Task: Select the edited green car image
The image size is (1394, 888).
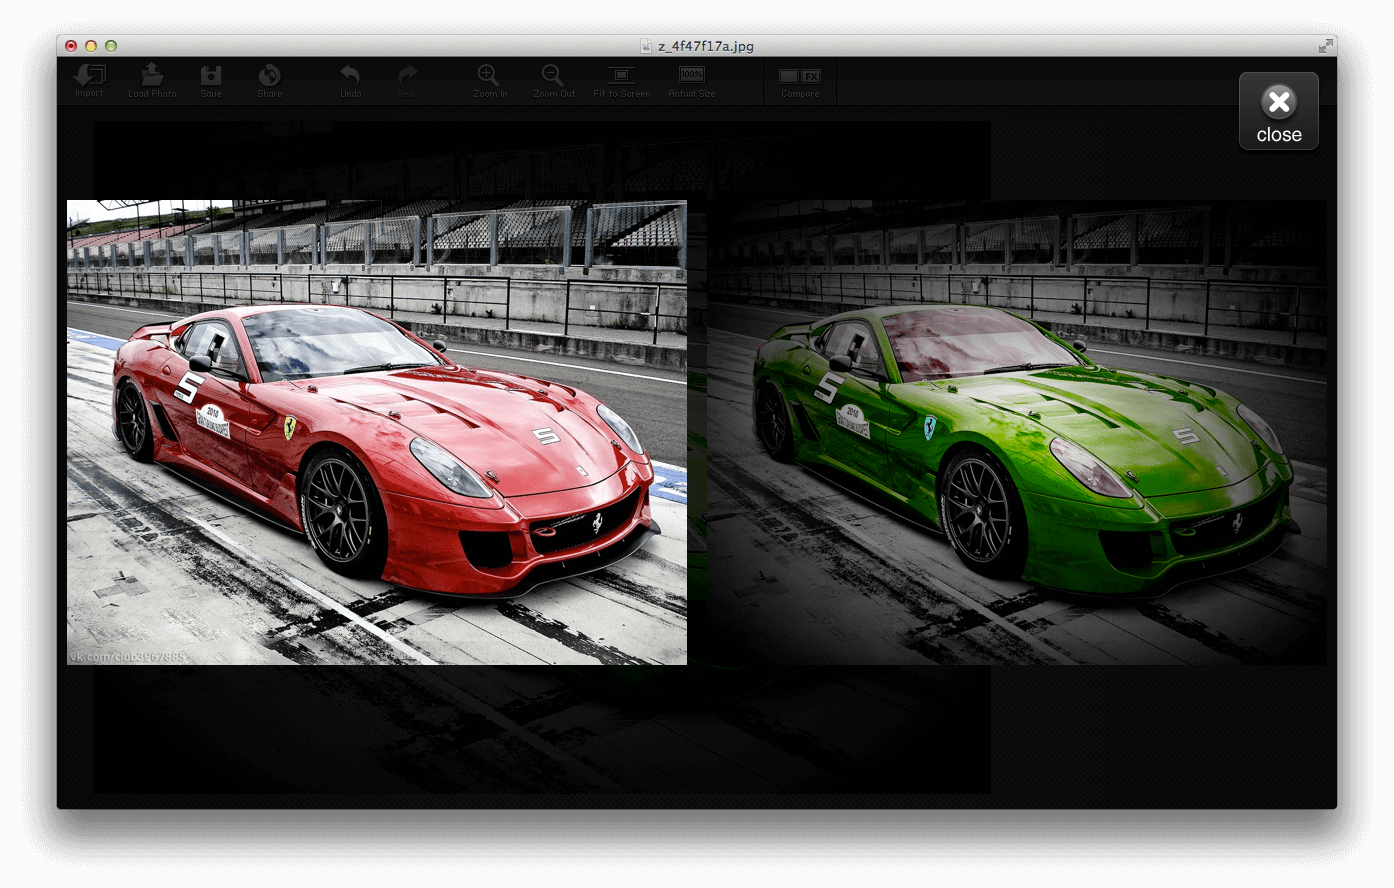Action: tap(1017, 432)
